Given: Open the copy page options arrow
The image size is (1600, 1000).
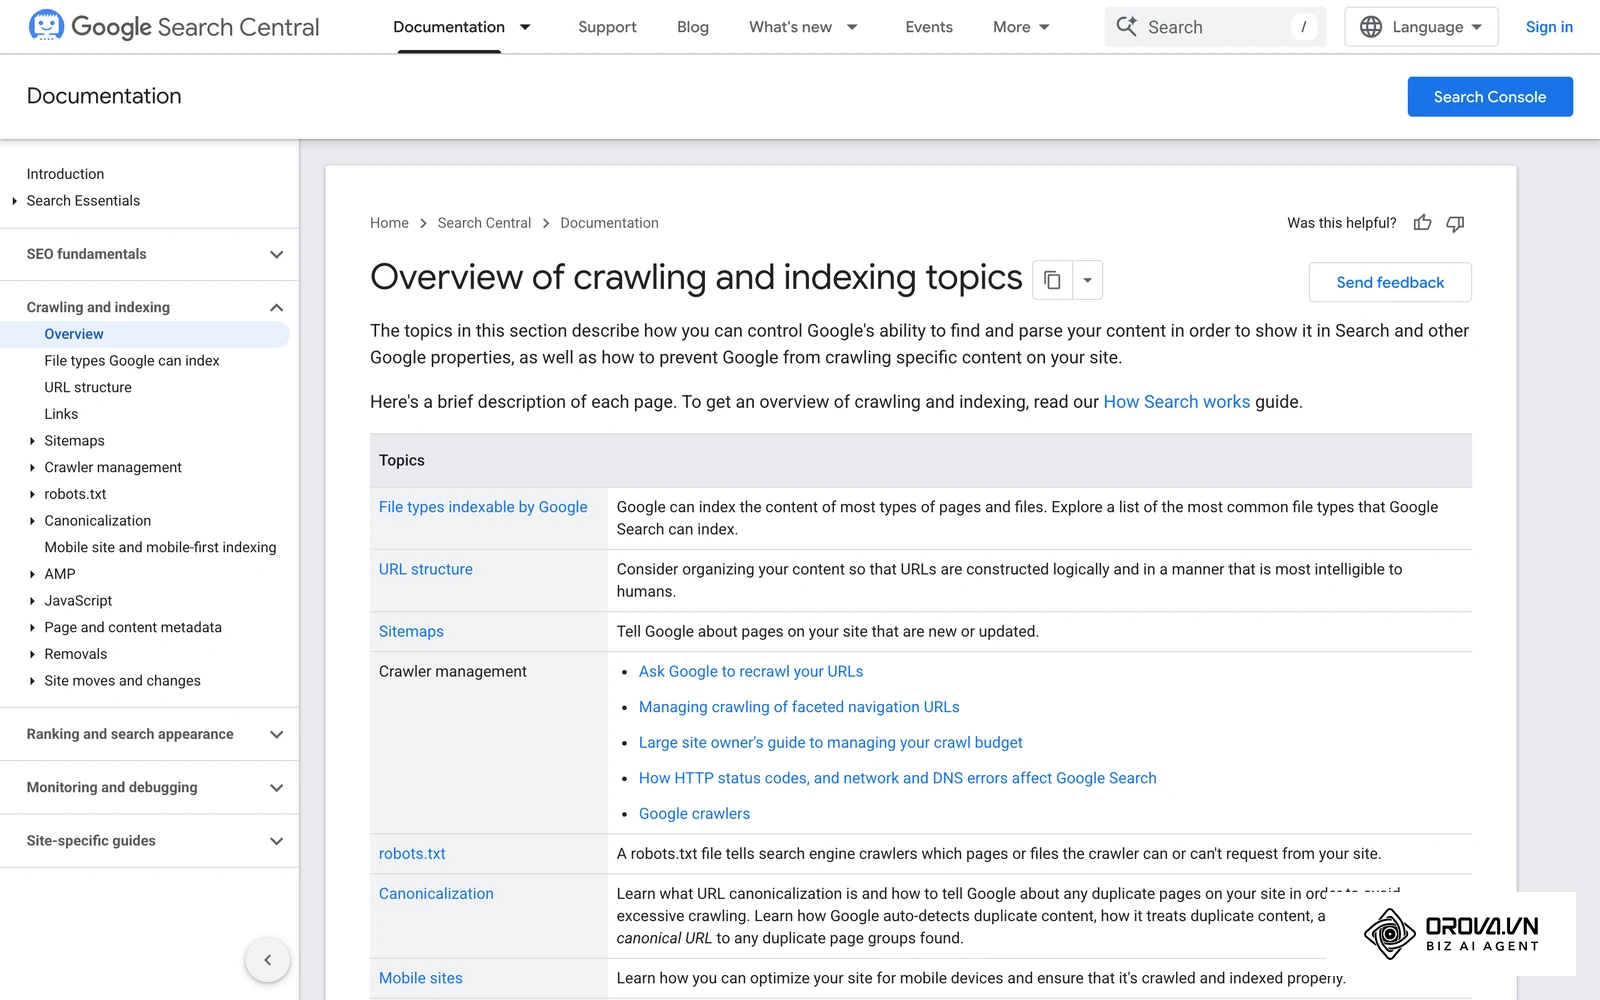Looking at the screenshot, I should [x=1087, y=280].
